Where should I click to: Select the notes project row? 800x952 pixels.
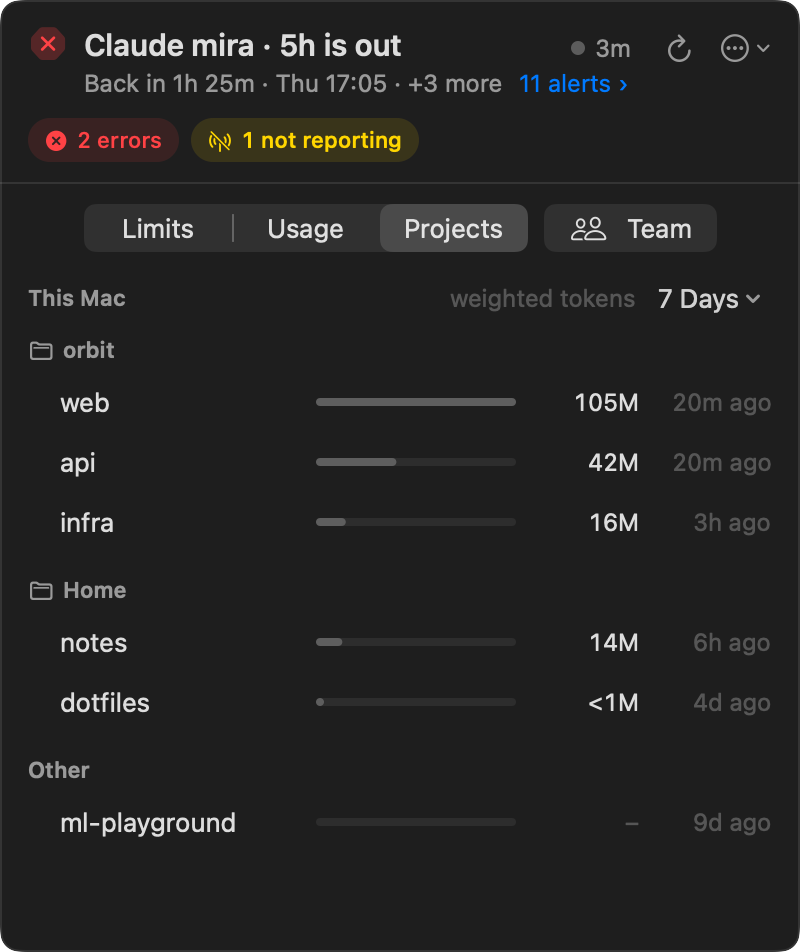(400, 642)
